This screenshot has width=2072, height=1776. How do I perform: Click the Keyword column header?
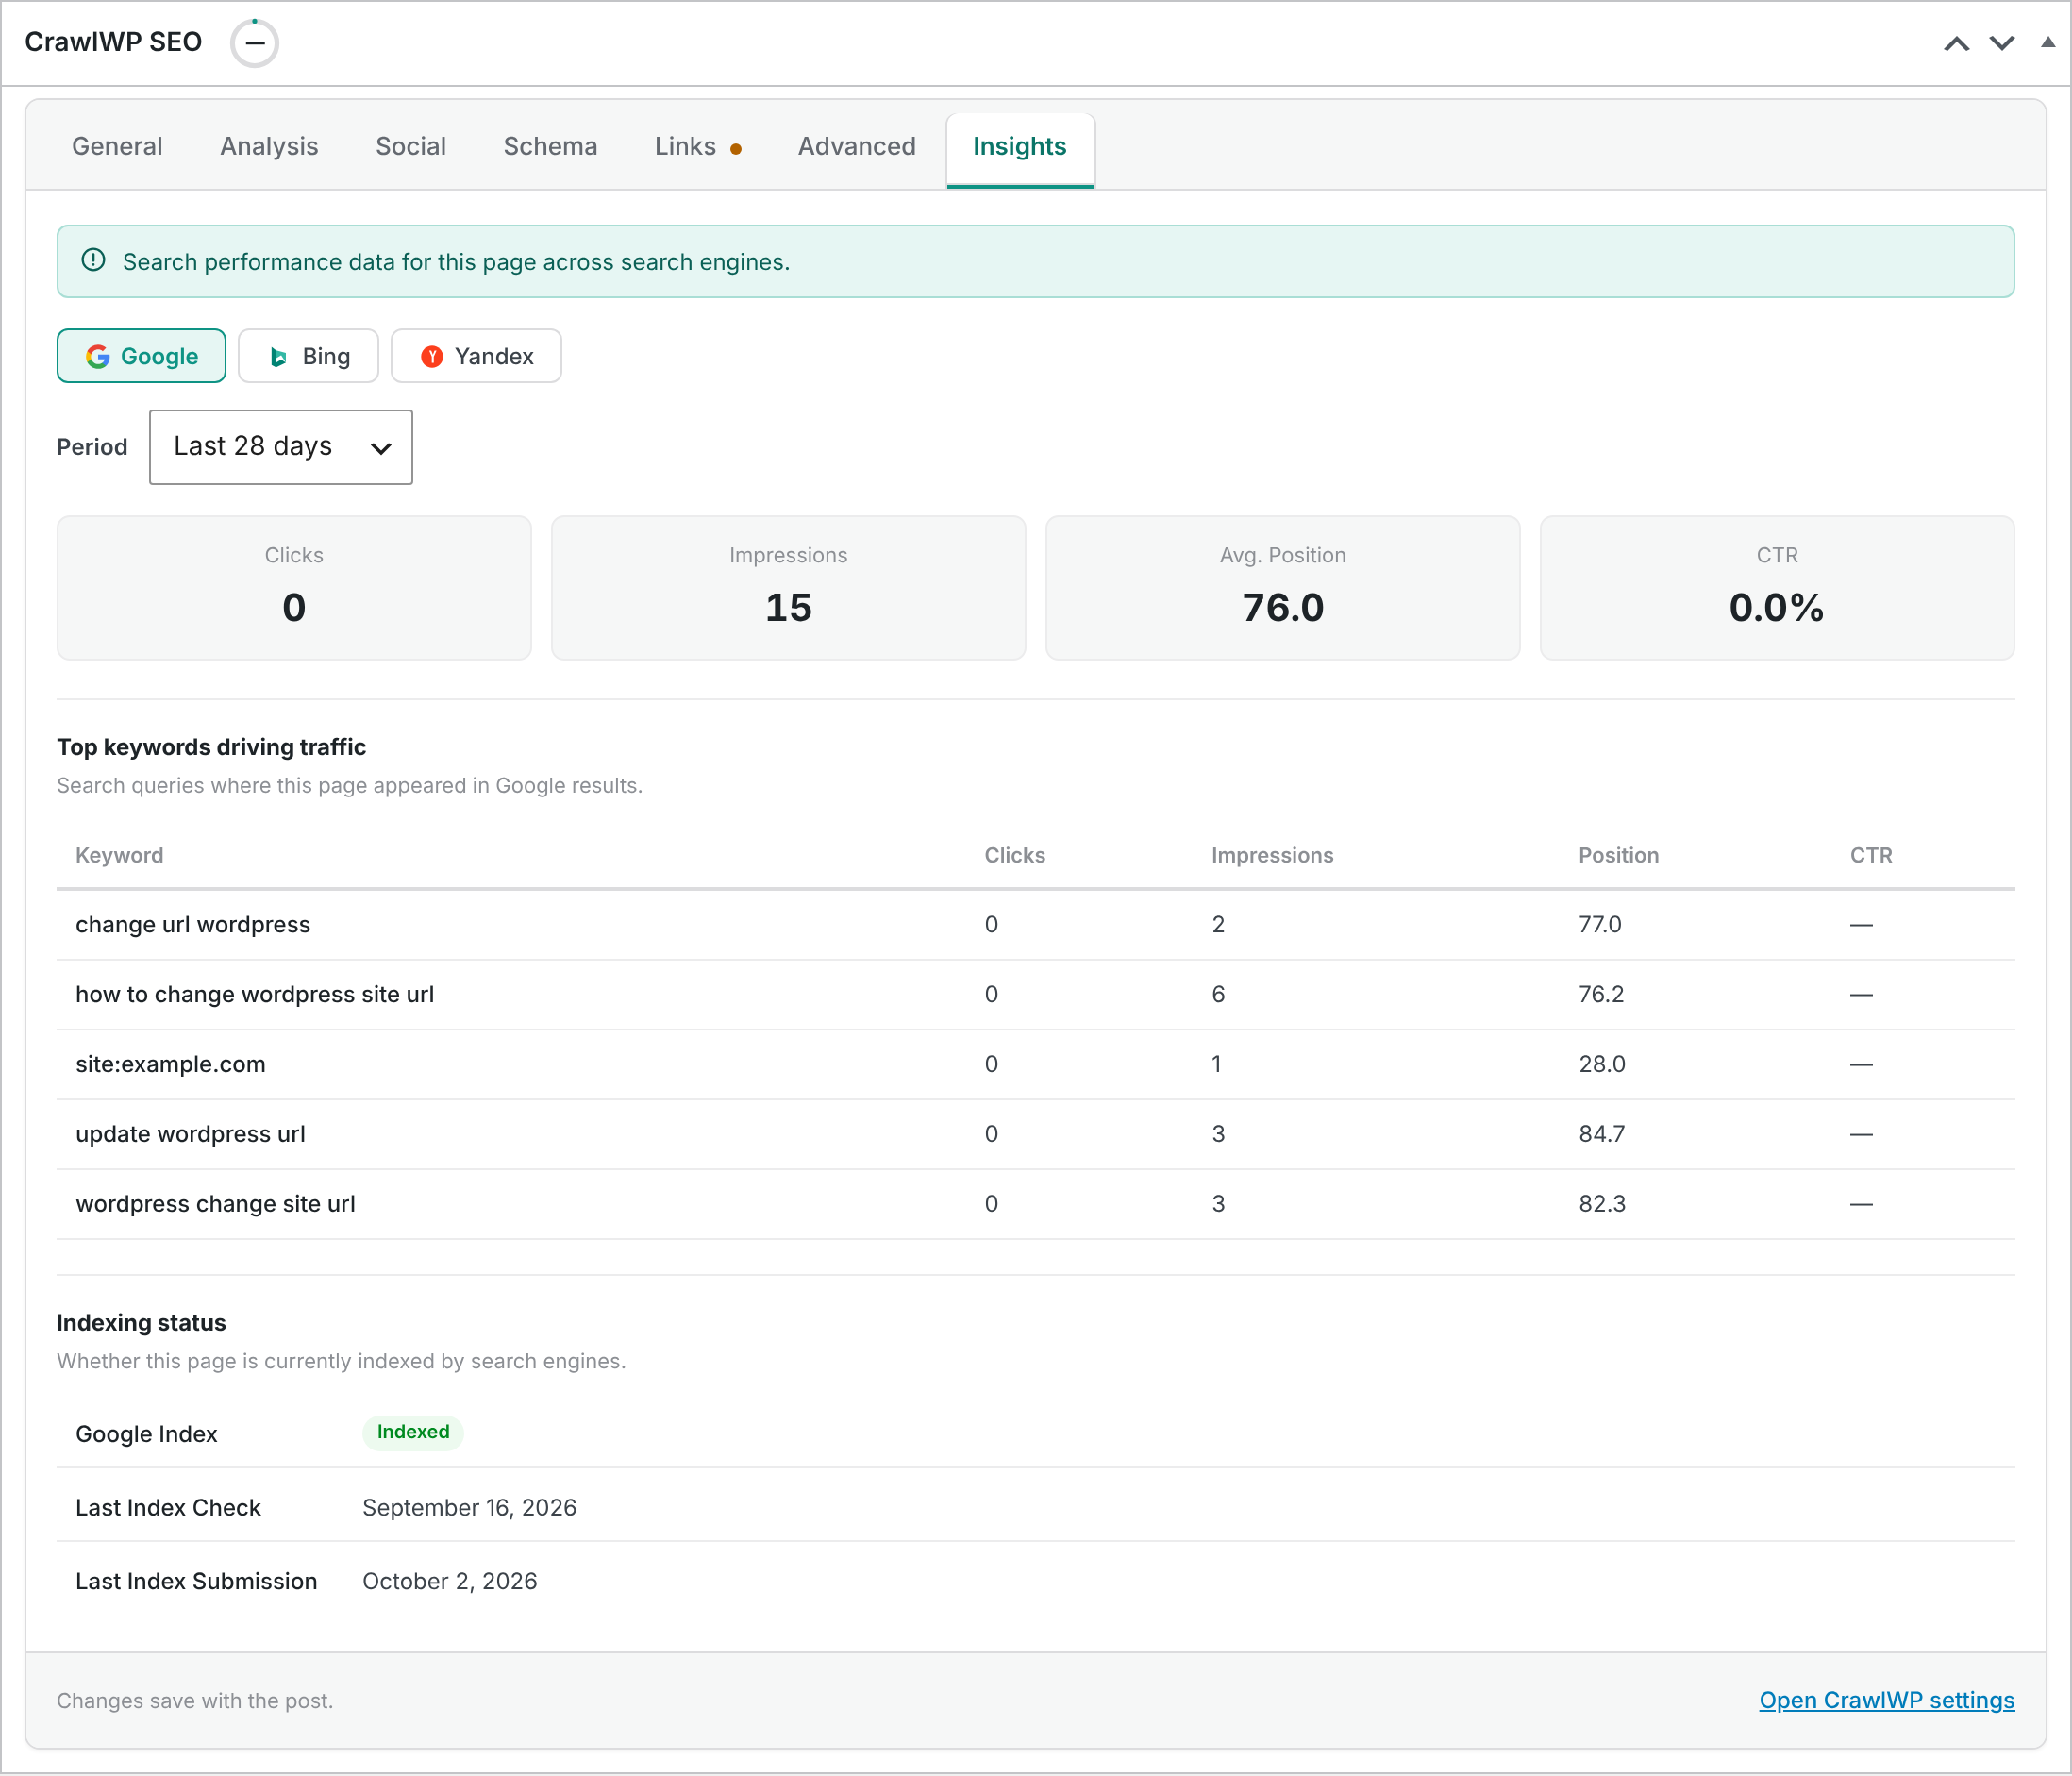(119, 855)
